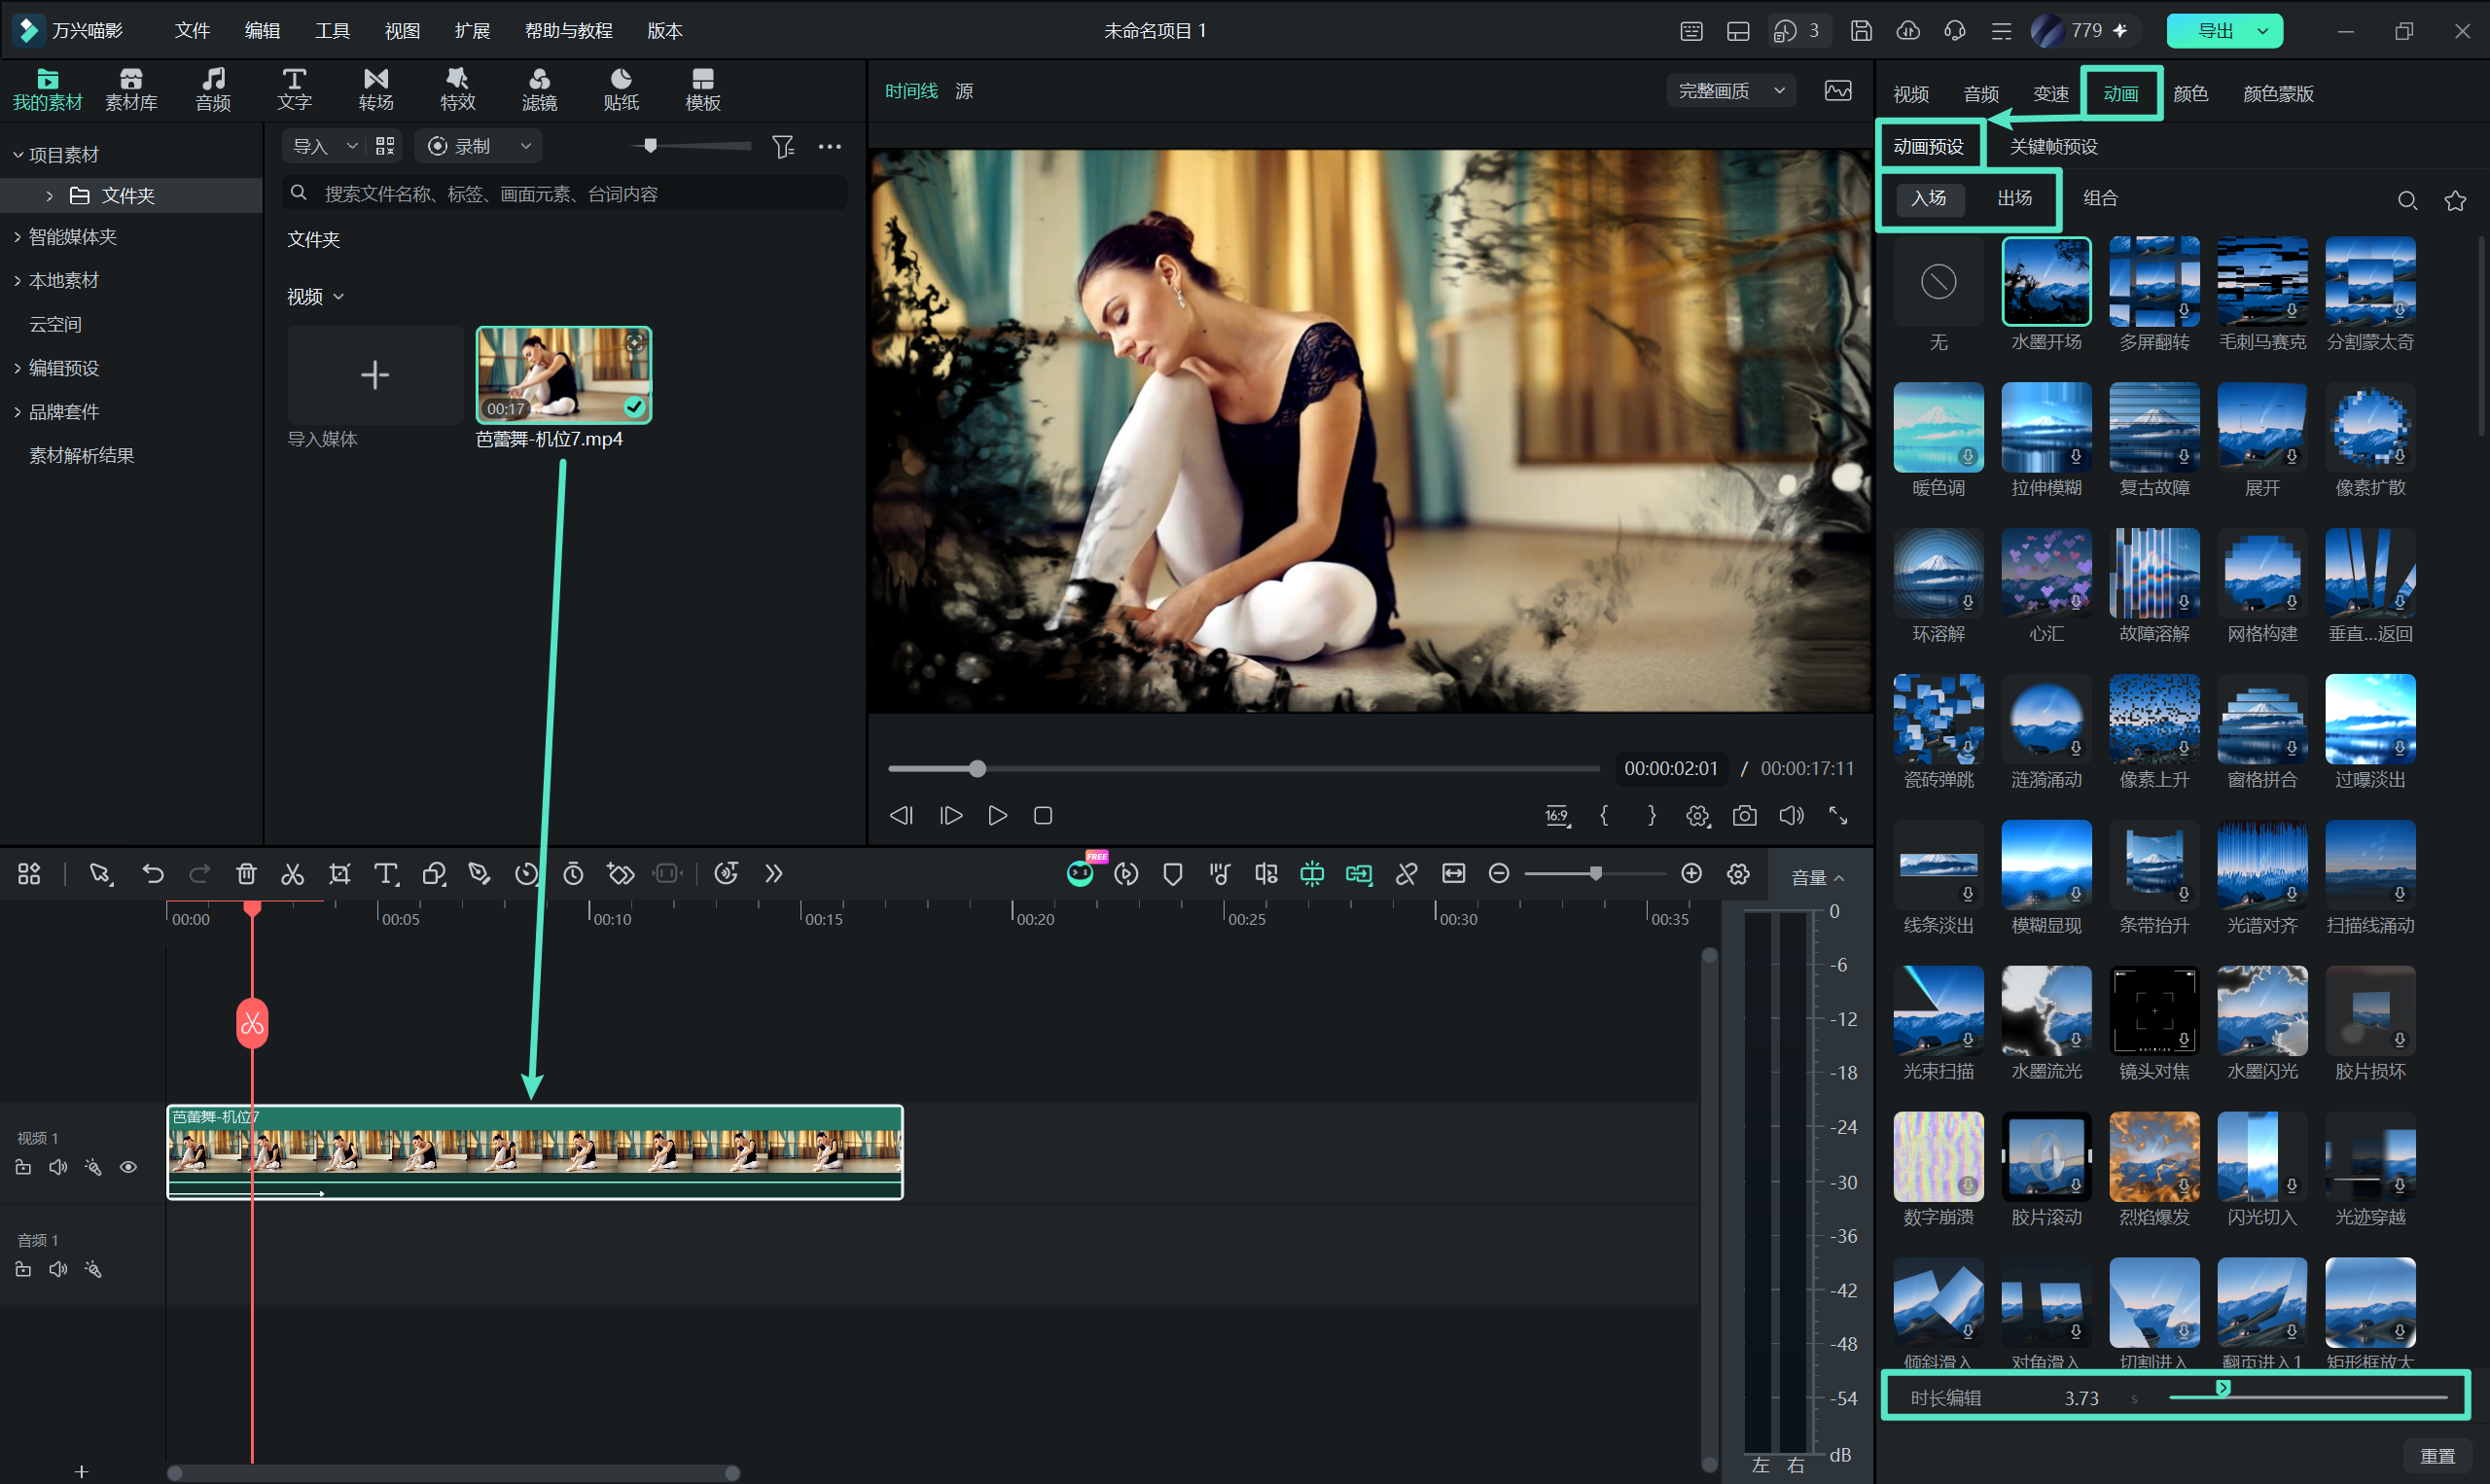Click the undo arrow in timeline toolbar

(x=153, y=874)
